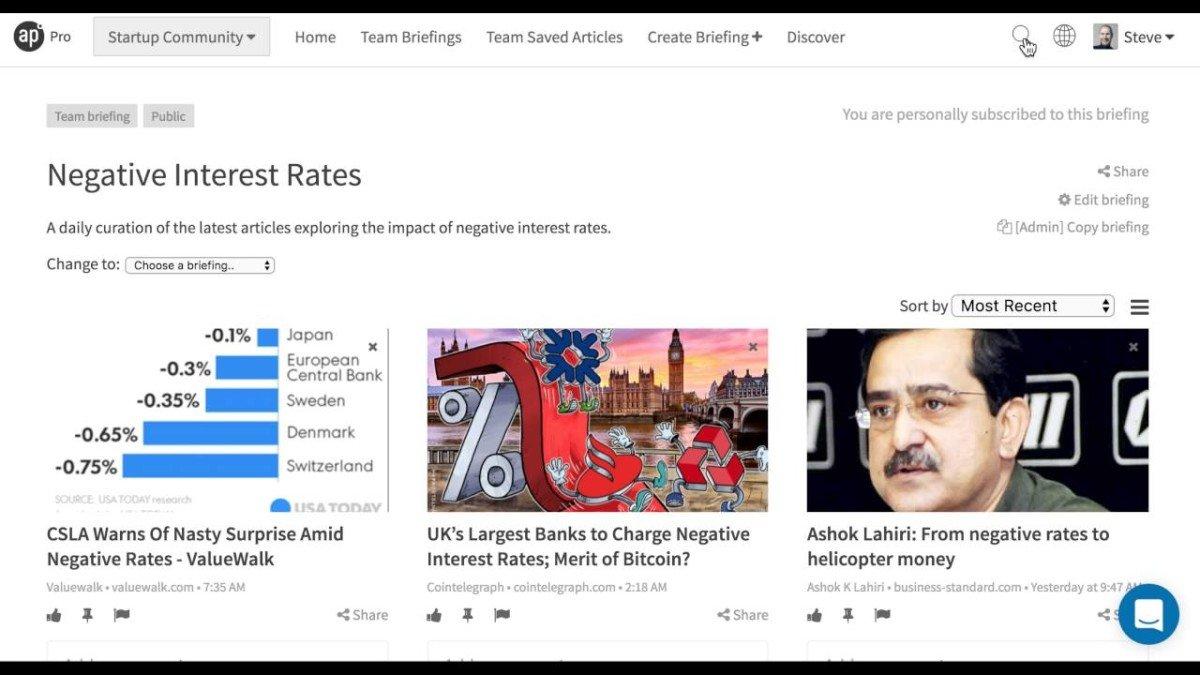Image resolution: width=1200 pixels, height=675 pixels.
Task: Flag the UK's Largest Banks article
Action: 501,615
